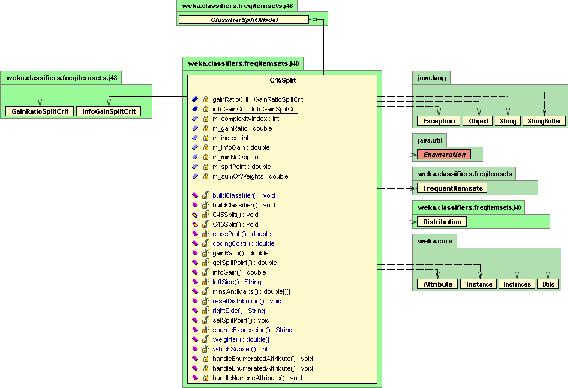The height and width of the screenshot is (388, 568).
Task: Click the java.lang package tab
Action: click(x=431, y=78)
